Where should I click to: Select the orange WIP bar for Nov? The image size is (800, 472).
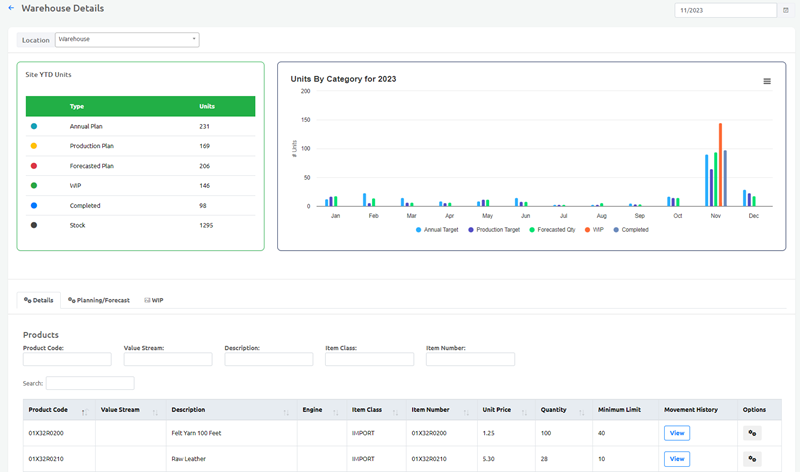[x=720, y=164]
